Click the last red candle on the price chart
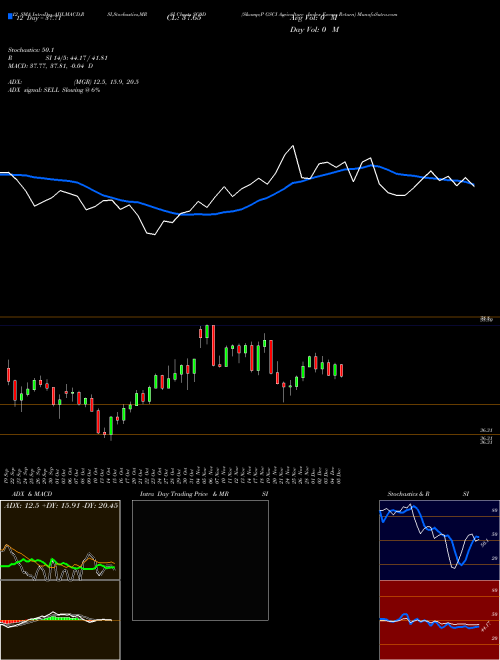This screenshot has width=500, height=660. pos(341,370)
